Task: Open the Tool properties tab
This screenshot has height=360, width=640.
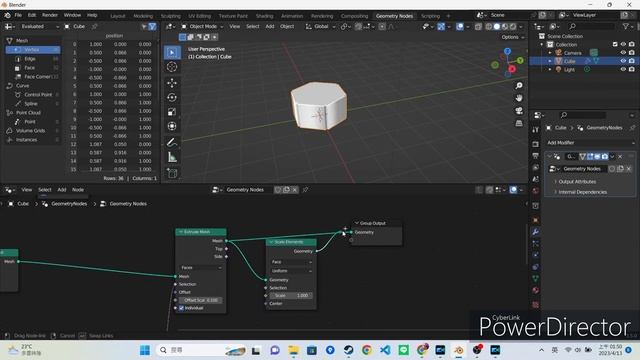Action: [536, 130]
